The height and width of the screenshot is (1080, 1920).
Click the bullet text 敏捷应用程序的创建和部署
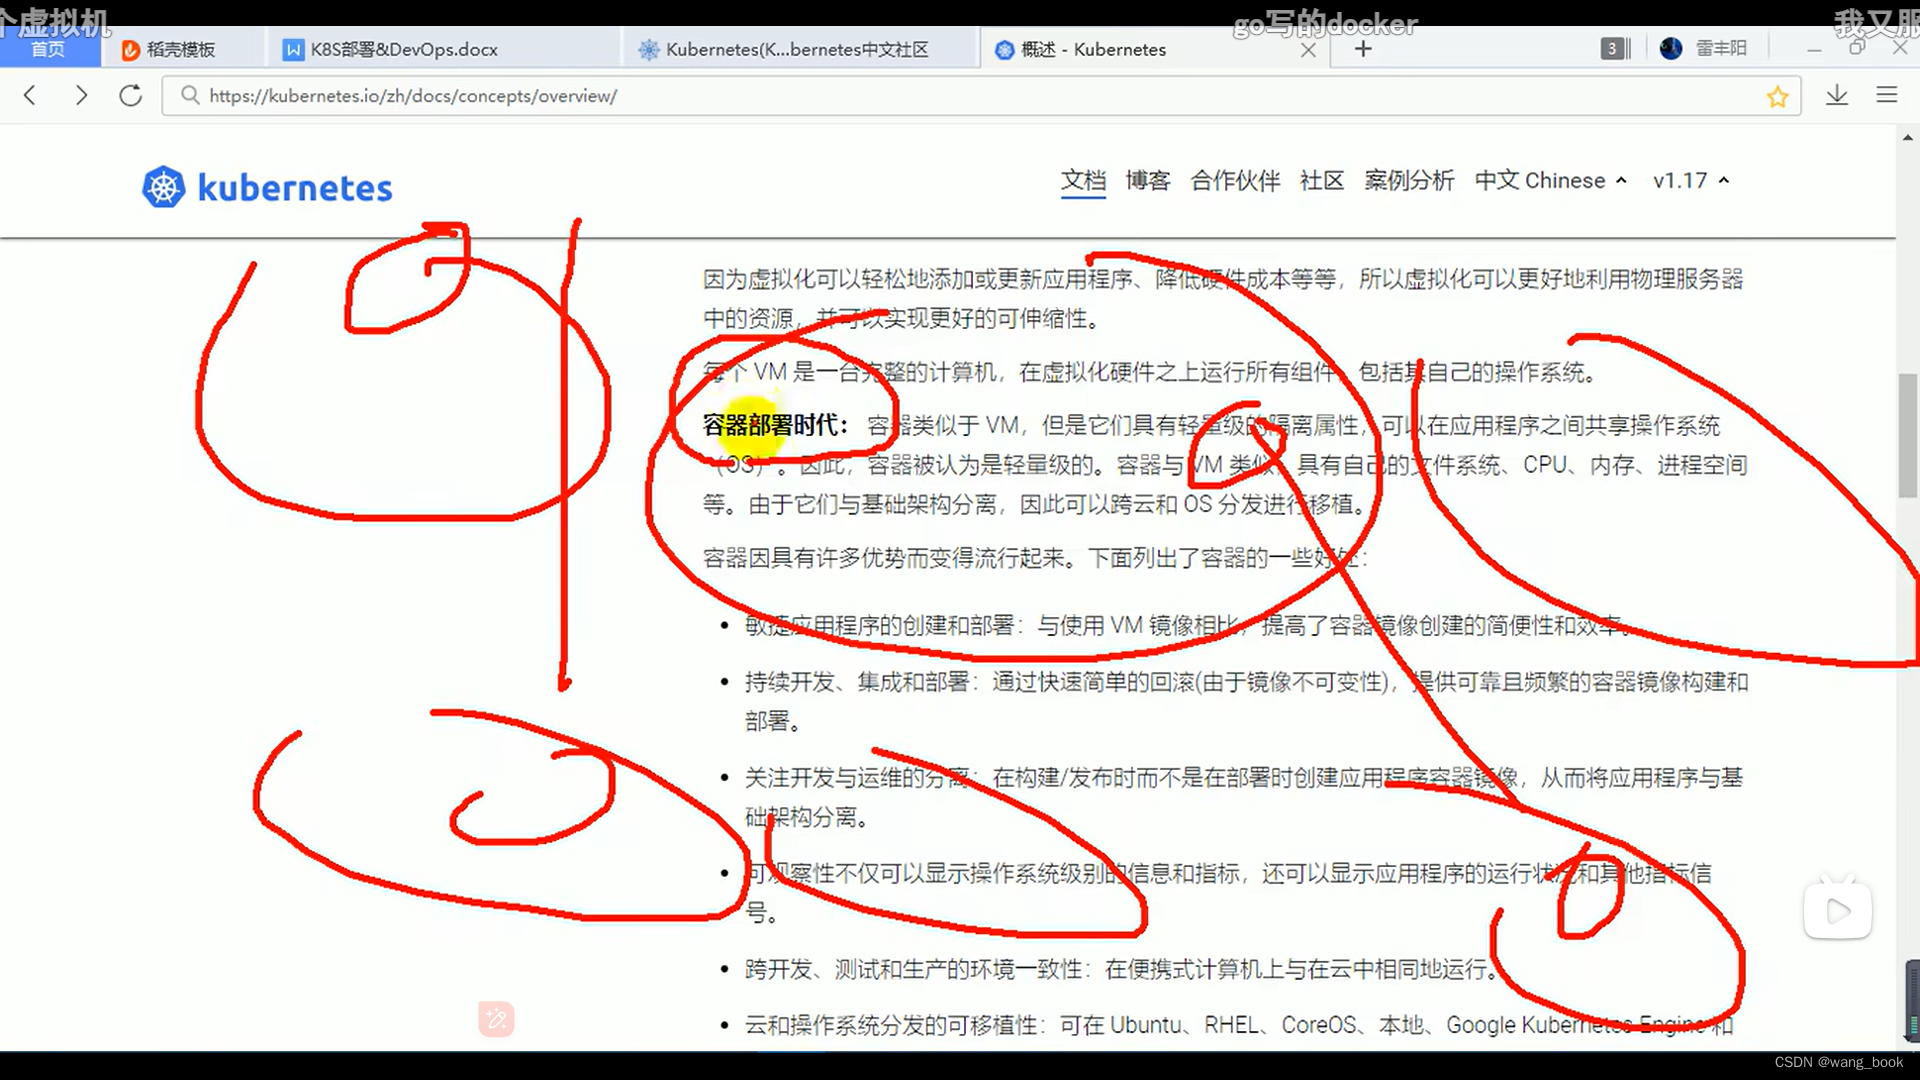(x=880, y=626)
